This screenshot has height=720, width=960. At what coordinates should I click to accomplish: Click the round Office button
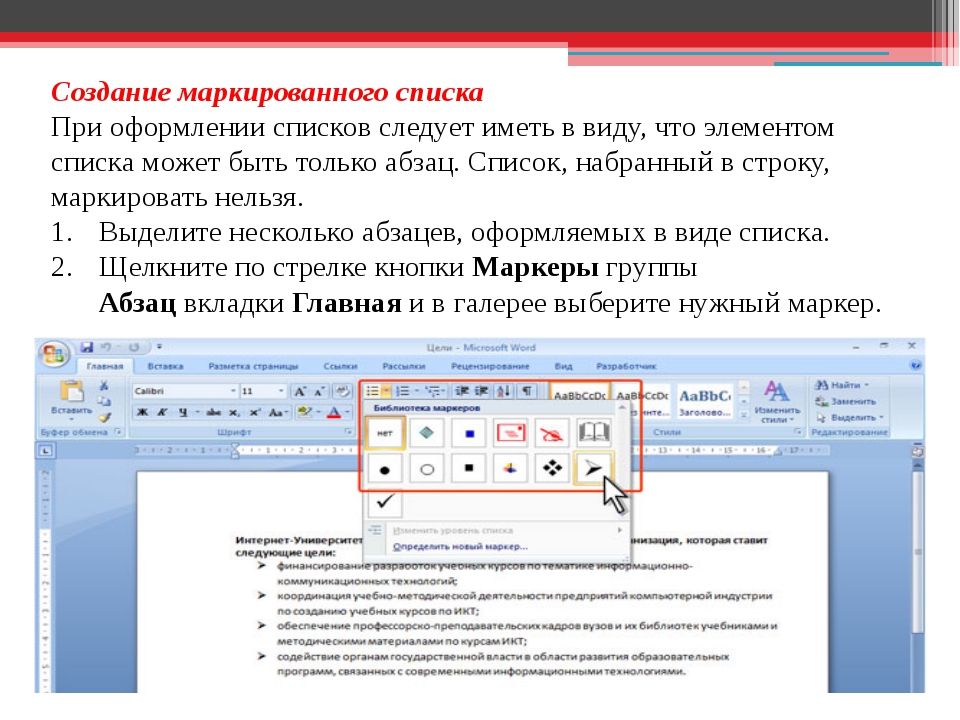tap(54, 354)
